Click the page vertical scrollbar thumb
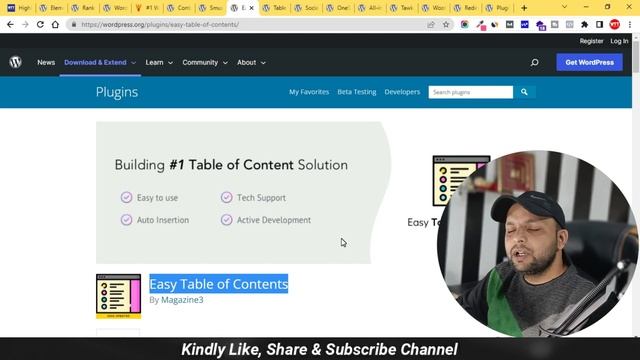 point(636,56)
